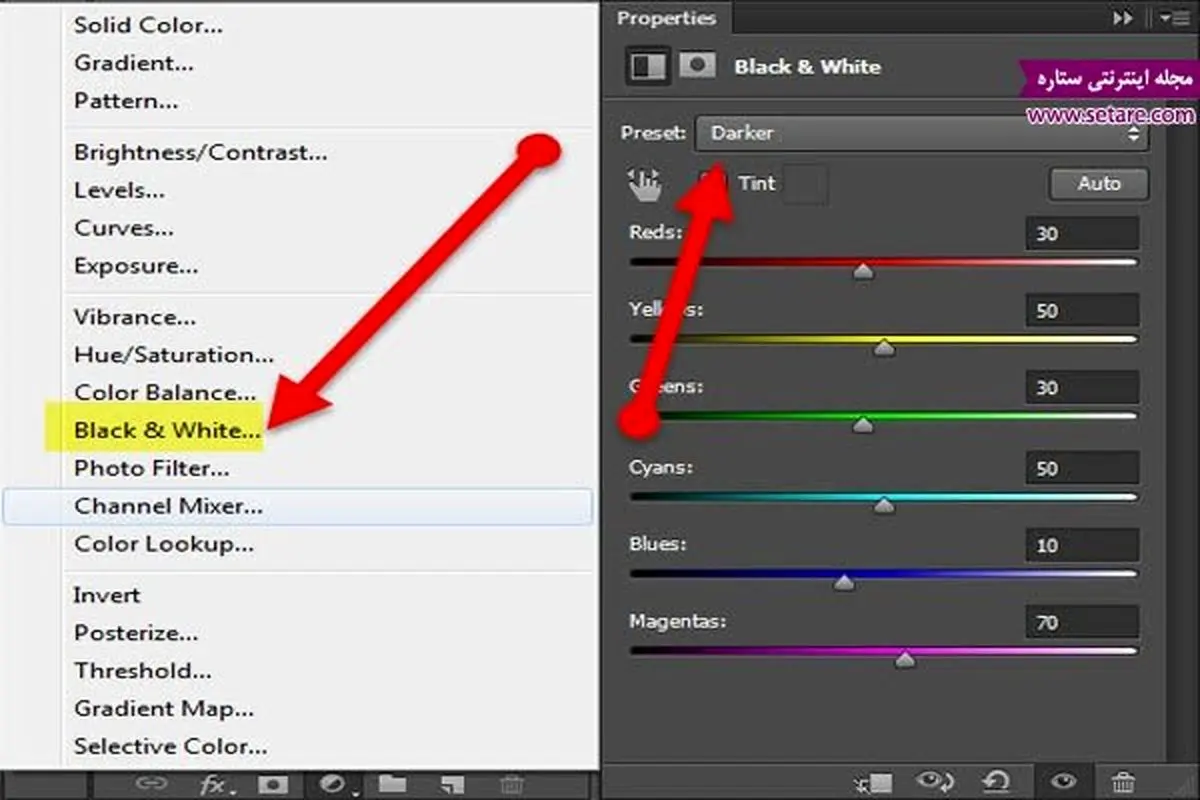Choose Black & White... from the menu

click(x=167, y=431)
